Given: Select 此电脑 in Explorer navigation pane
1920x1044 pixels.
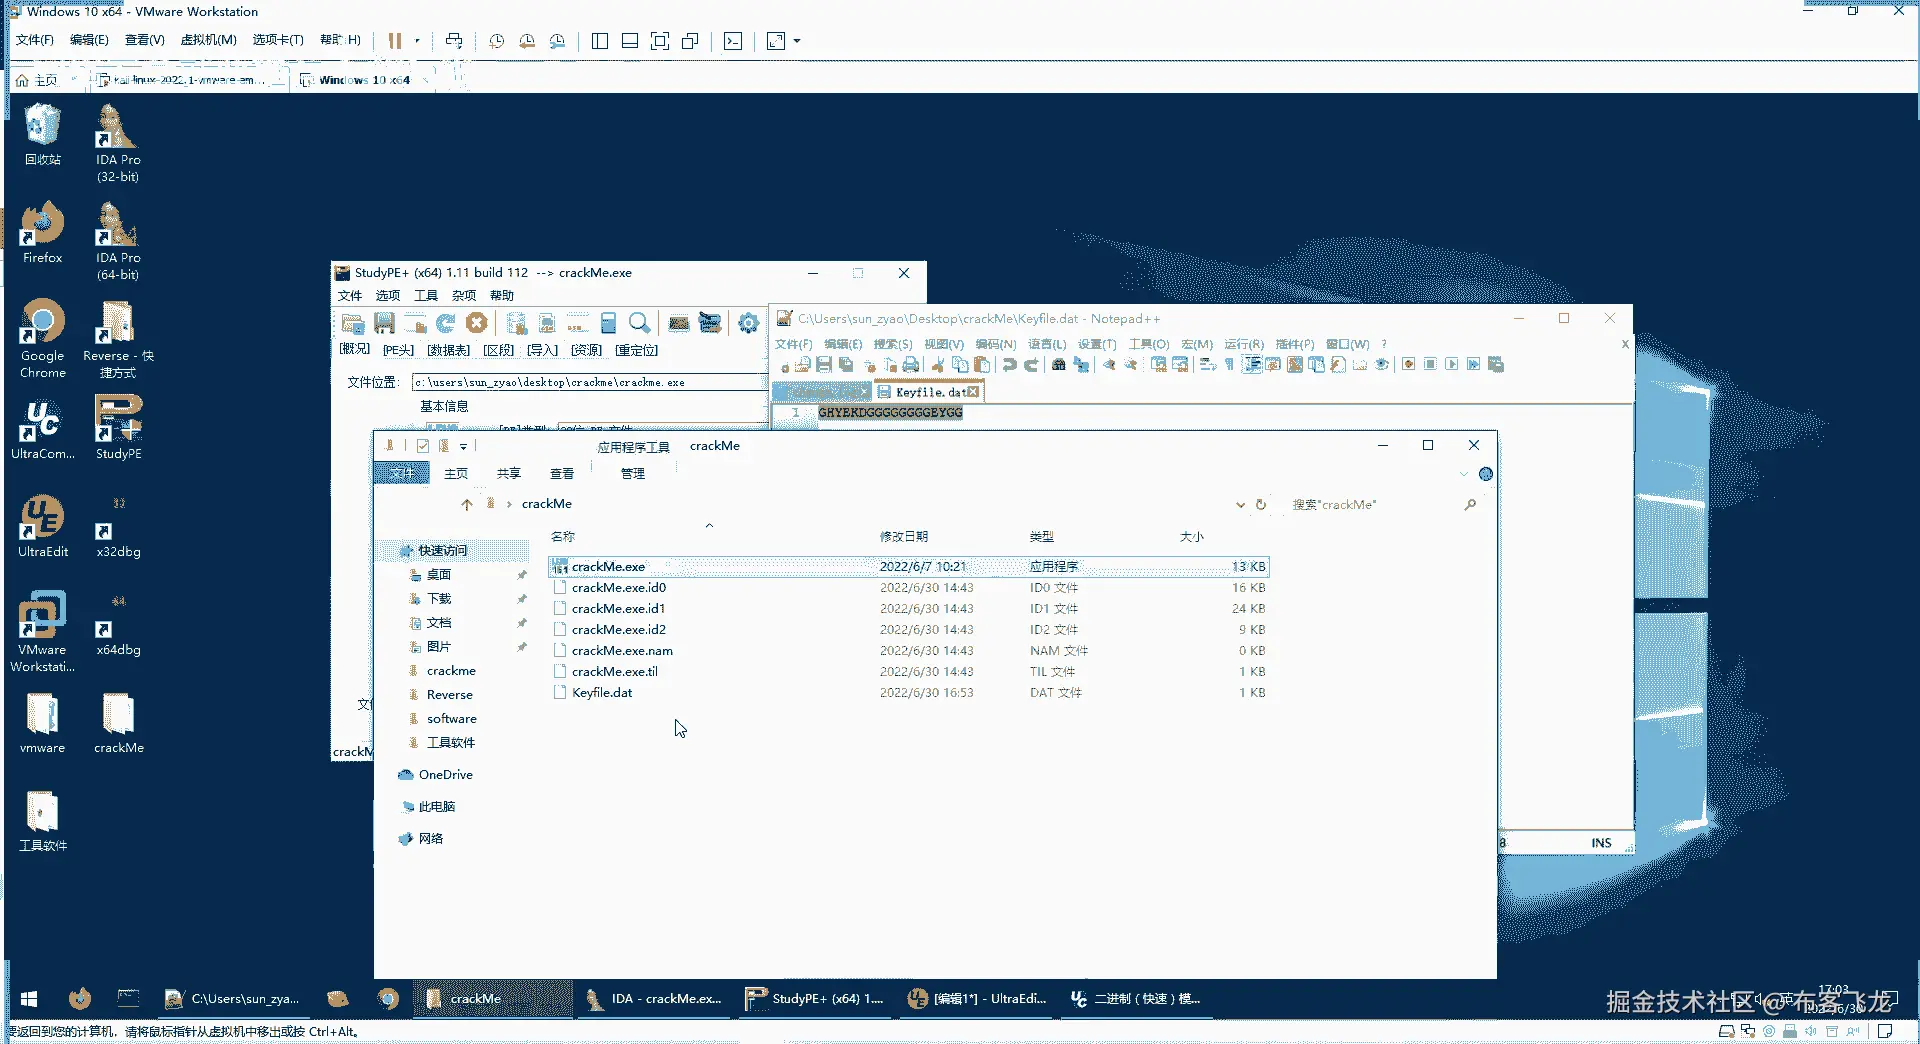Looking at the screenshot, I should click(437, 807).
